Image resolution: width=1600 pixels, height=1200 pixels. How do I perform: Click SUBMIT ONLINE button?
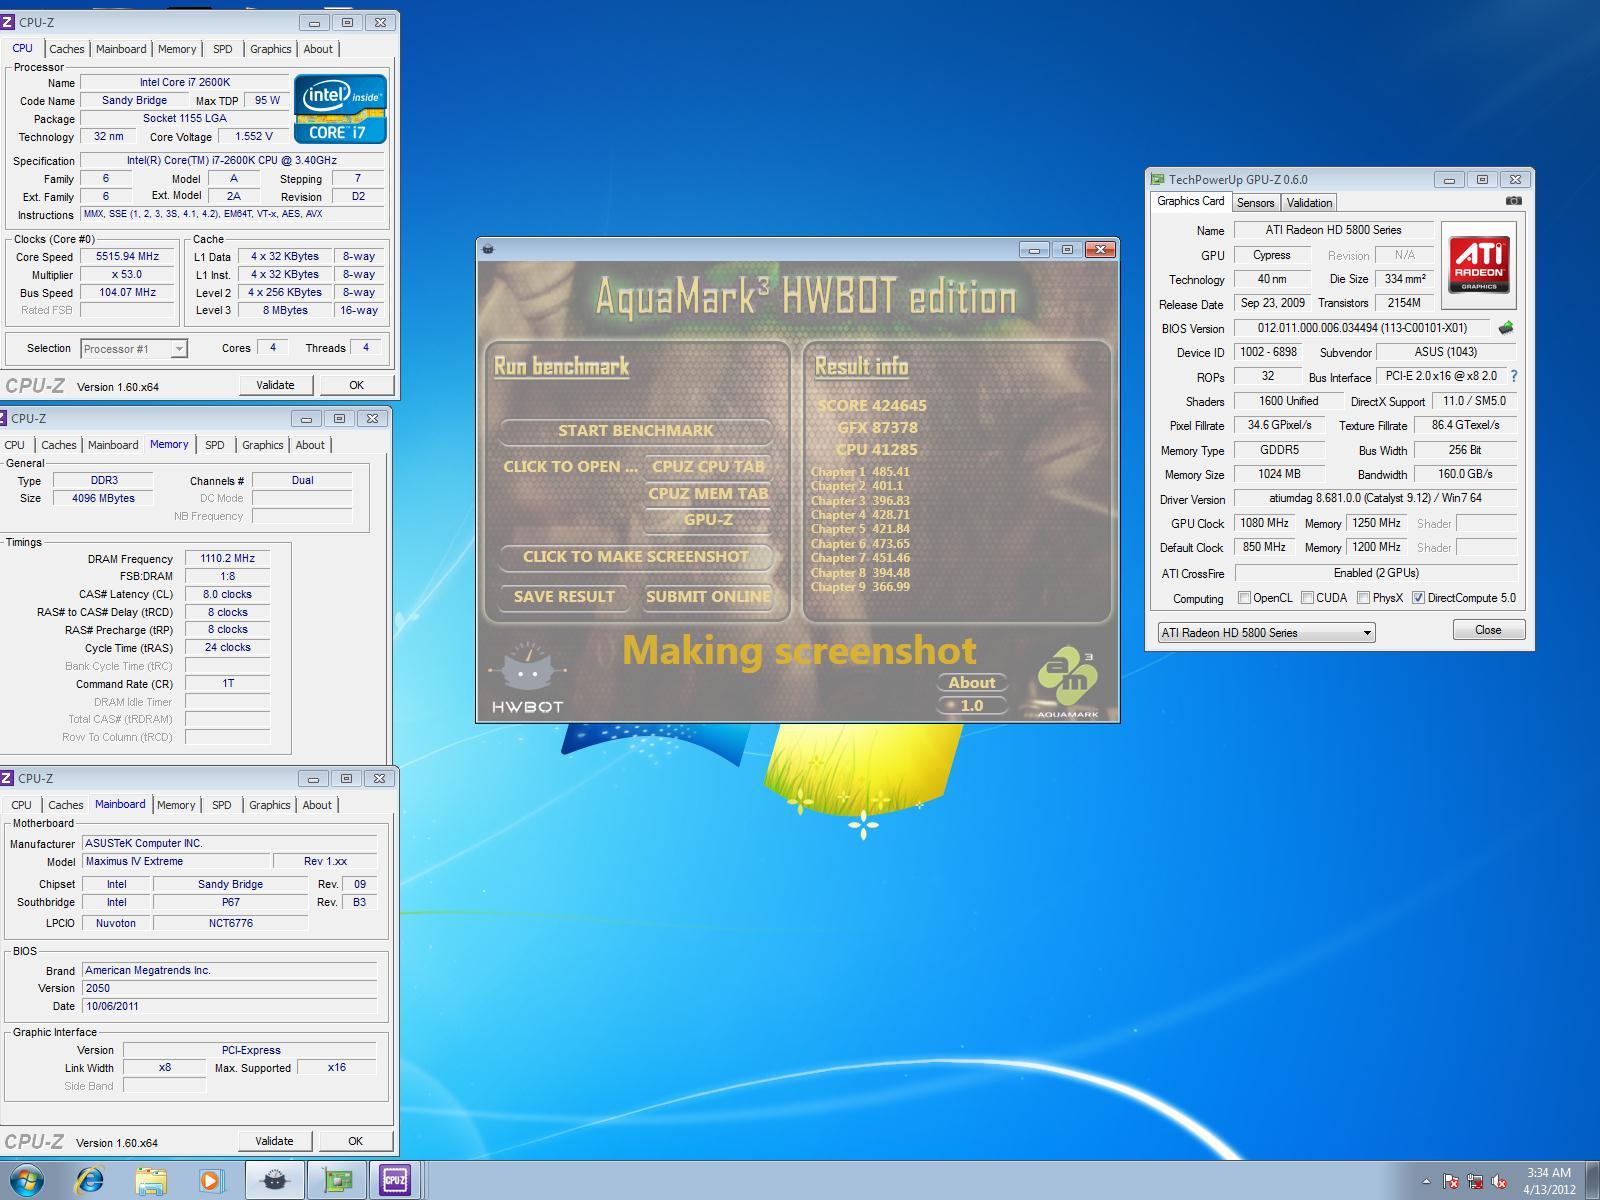(x=708, y=597)
